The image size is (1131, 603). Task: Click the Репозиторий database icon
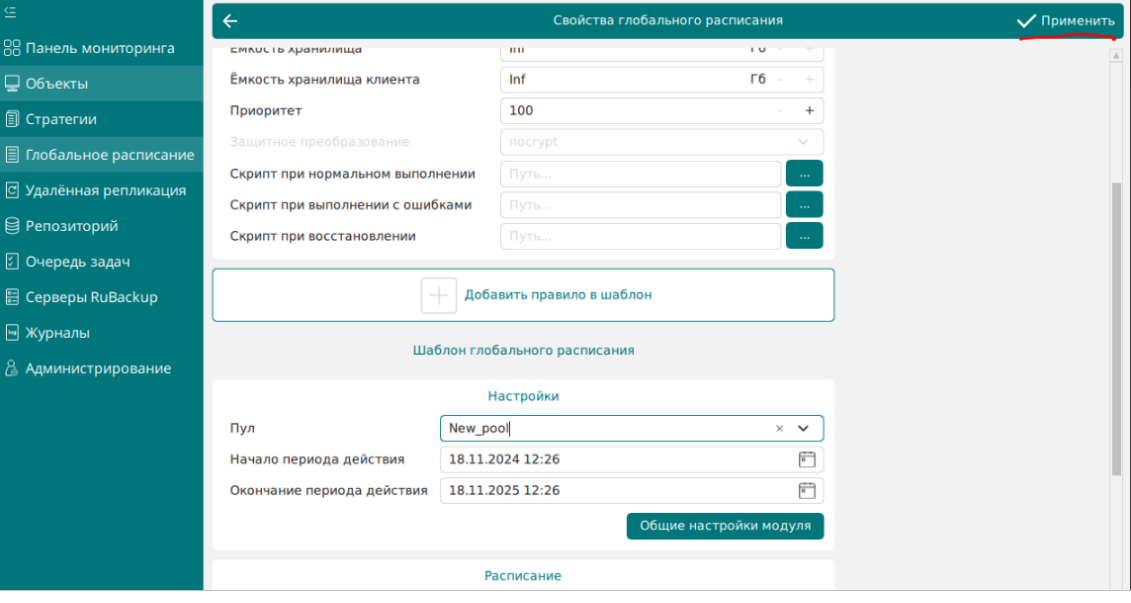click(x=12, y=226)
